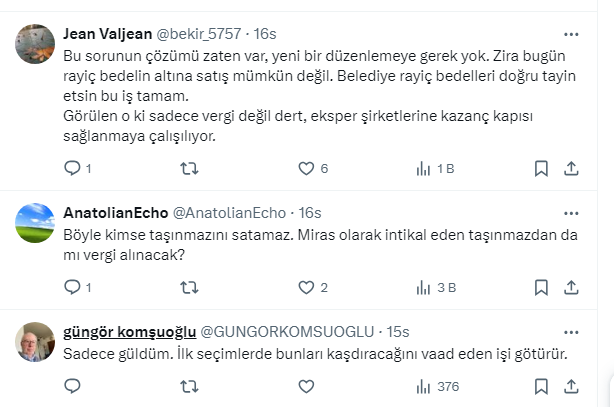Like AnatolianEcho's tweet
This screenshot has width=614, height=407.
pyautogui.click(x=306, y=287)
